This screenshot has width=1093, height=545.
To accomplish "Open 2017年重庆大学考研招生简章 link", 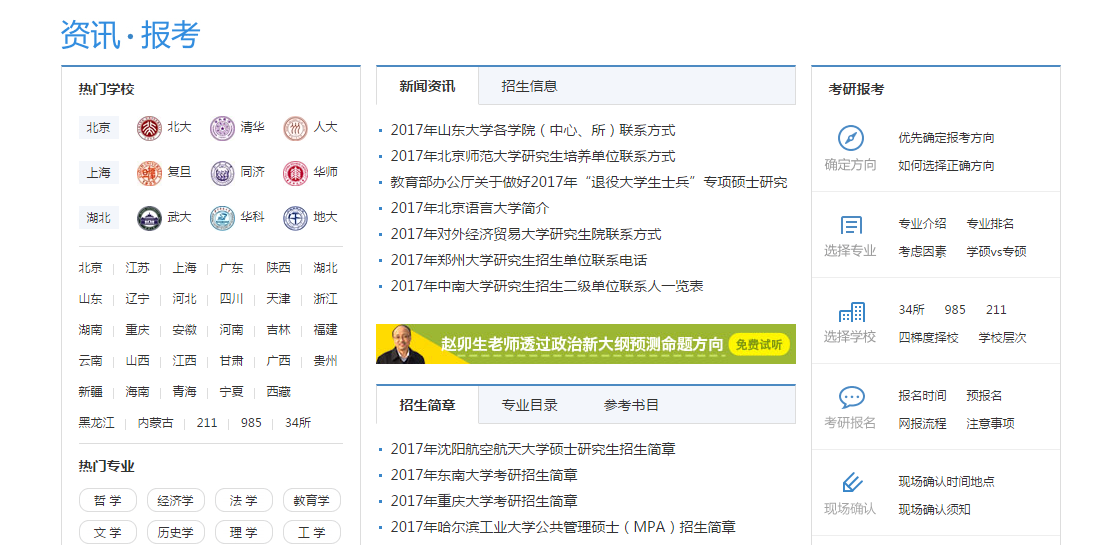I will 484,501.
